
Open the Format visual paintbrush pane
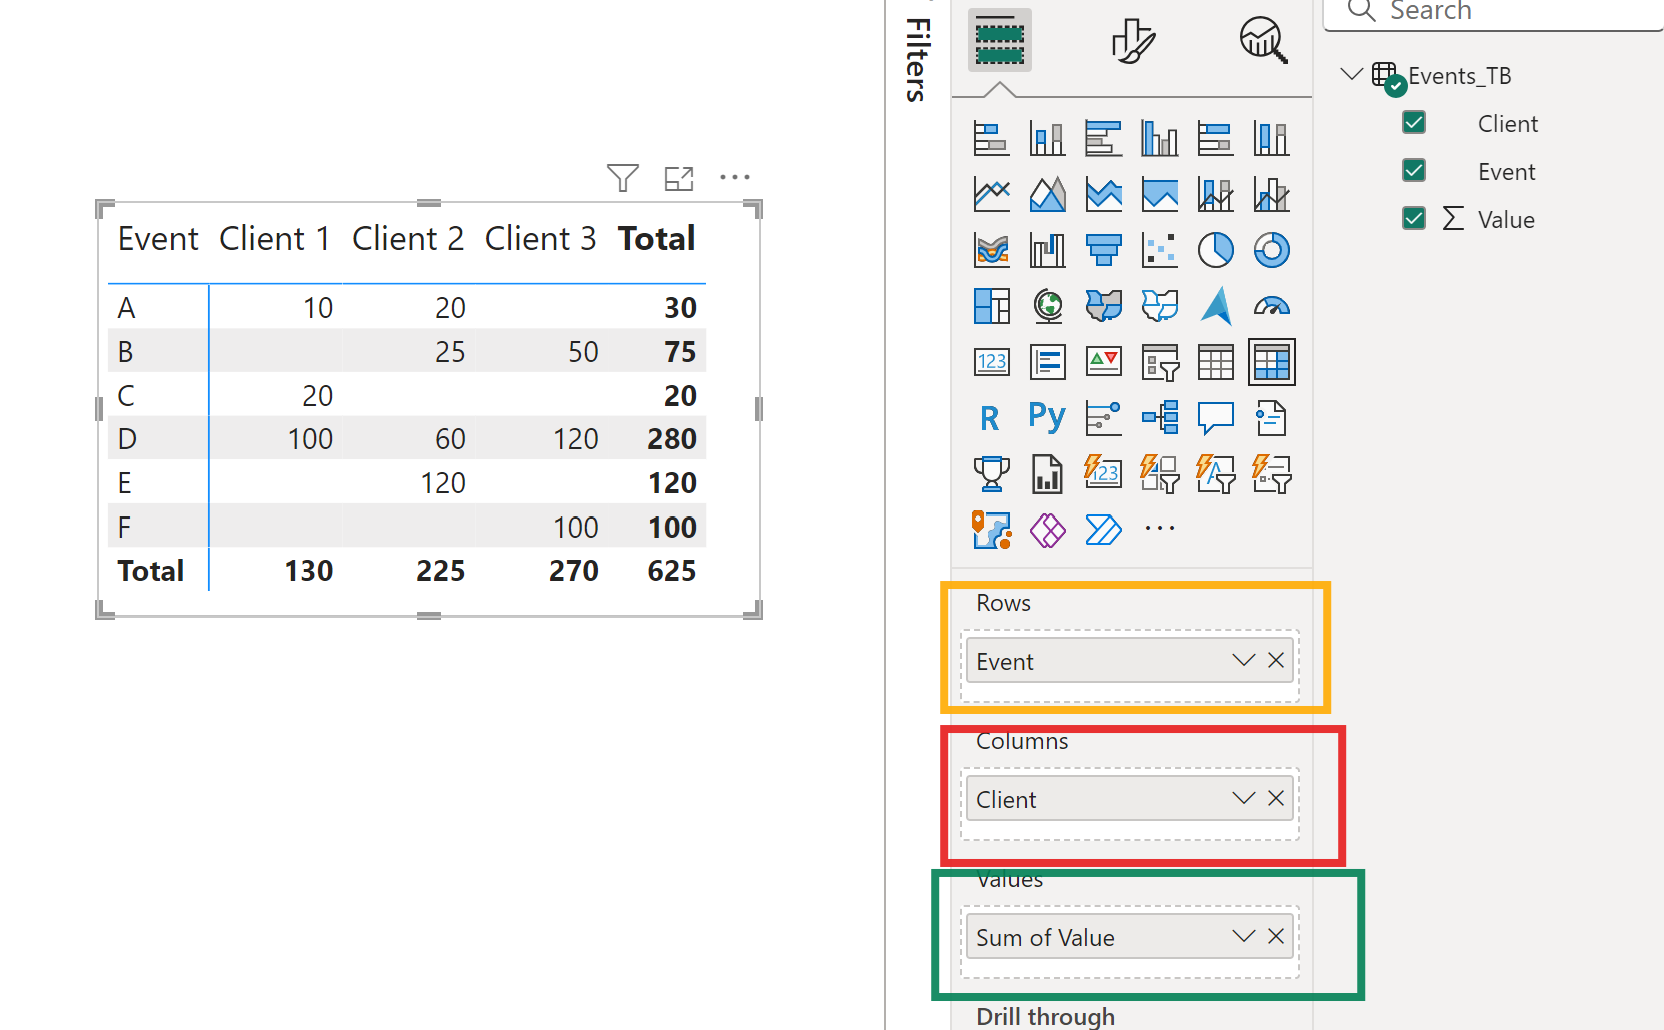point(1132,40)
